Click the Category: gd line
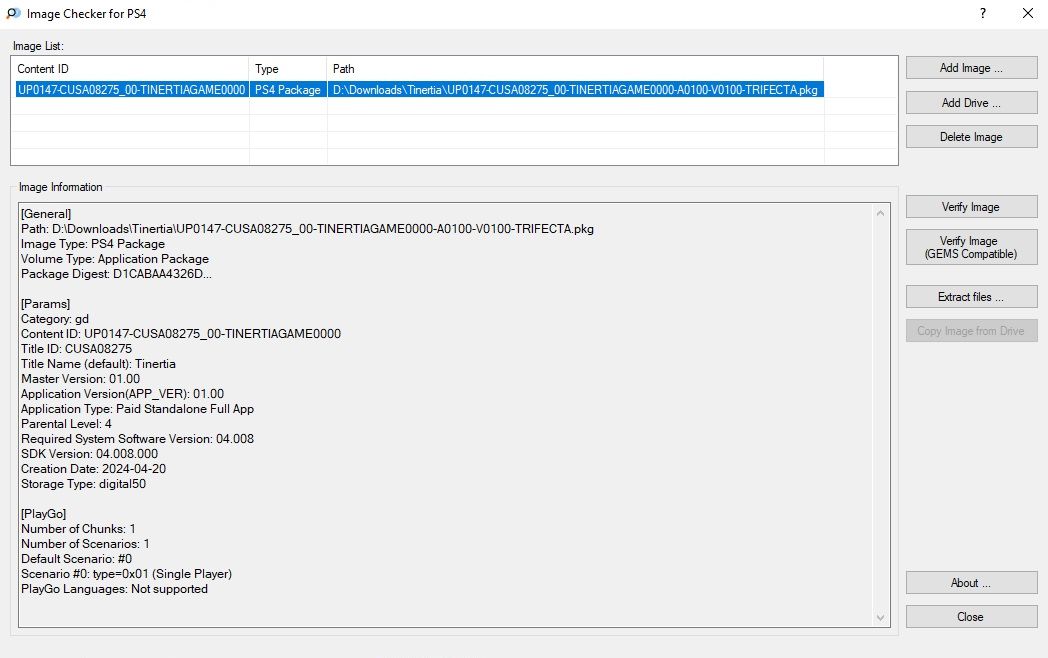This screenshot has height=658, width=1048. tap(55, 319)
